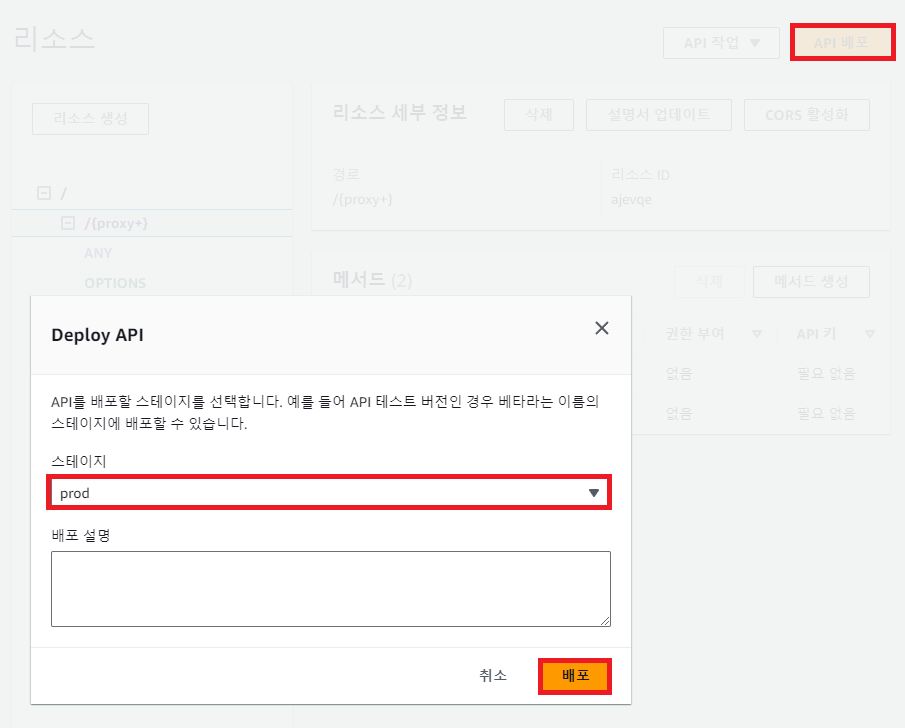
Task: Select the /{proxy+} tree row label
Action: click(x=116, y=223)
